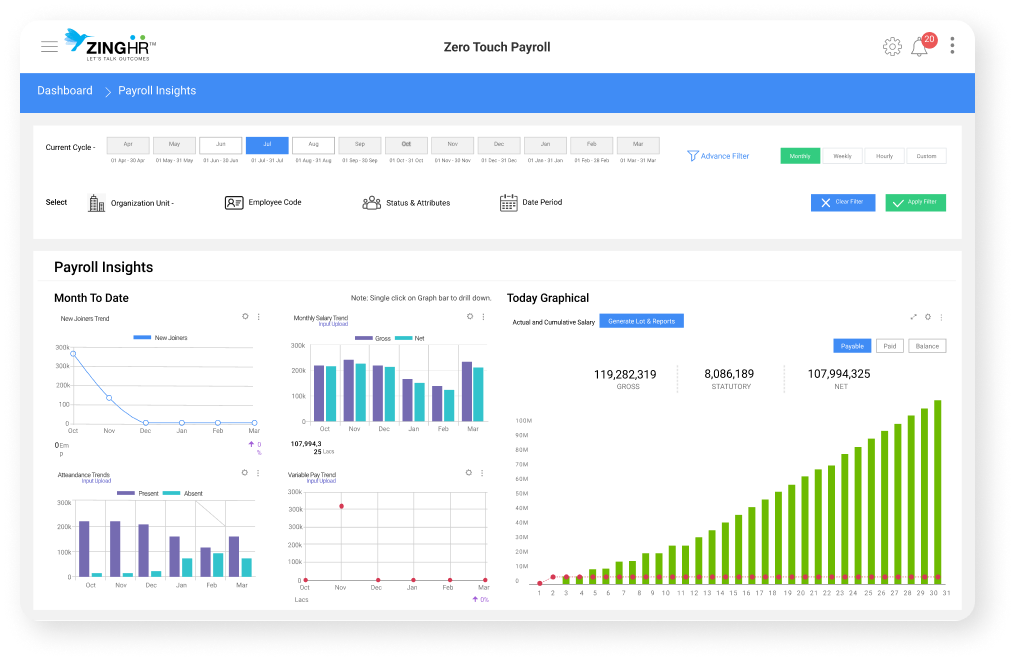Expand the Today Graphical chart fullscreen
Image resolution: width=1015 pixels, height=661 pixels.
(913, 317)
